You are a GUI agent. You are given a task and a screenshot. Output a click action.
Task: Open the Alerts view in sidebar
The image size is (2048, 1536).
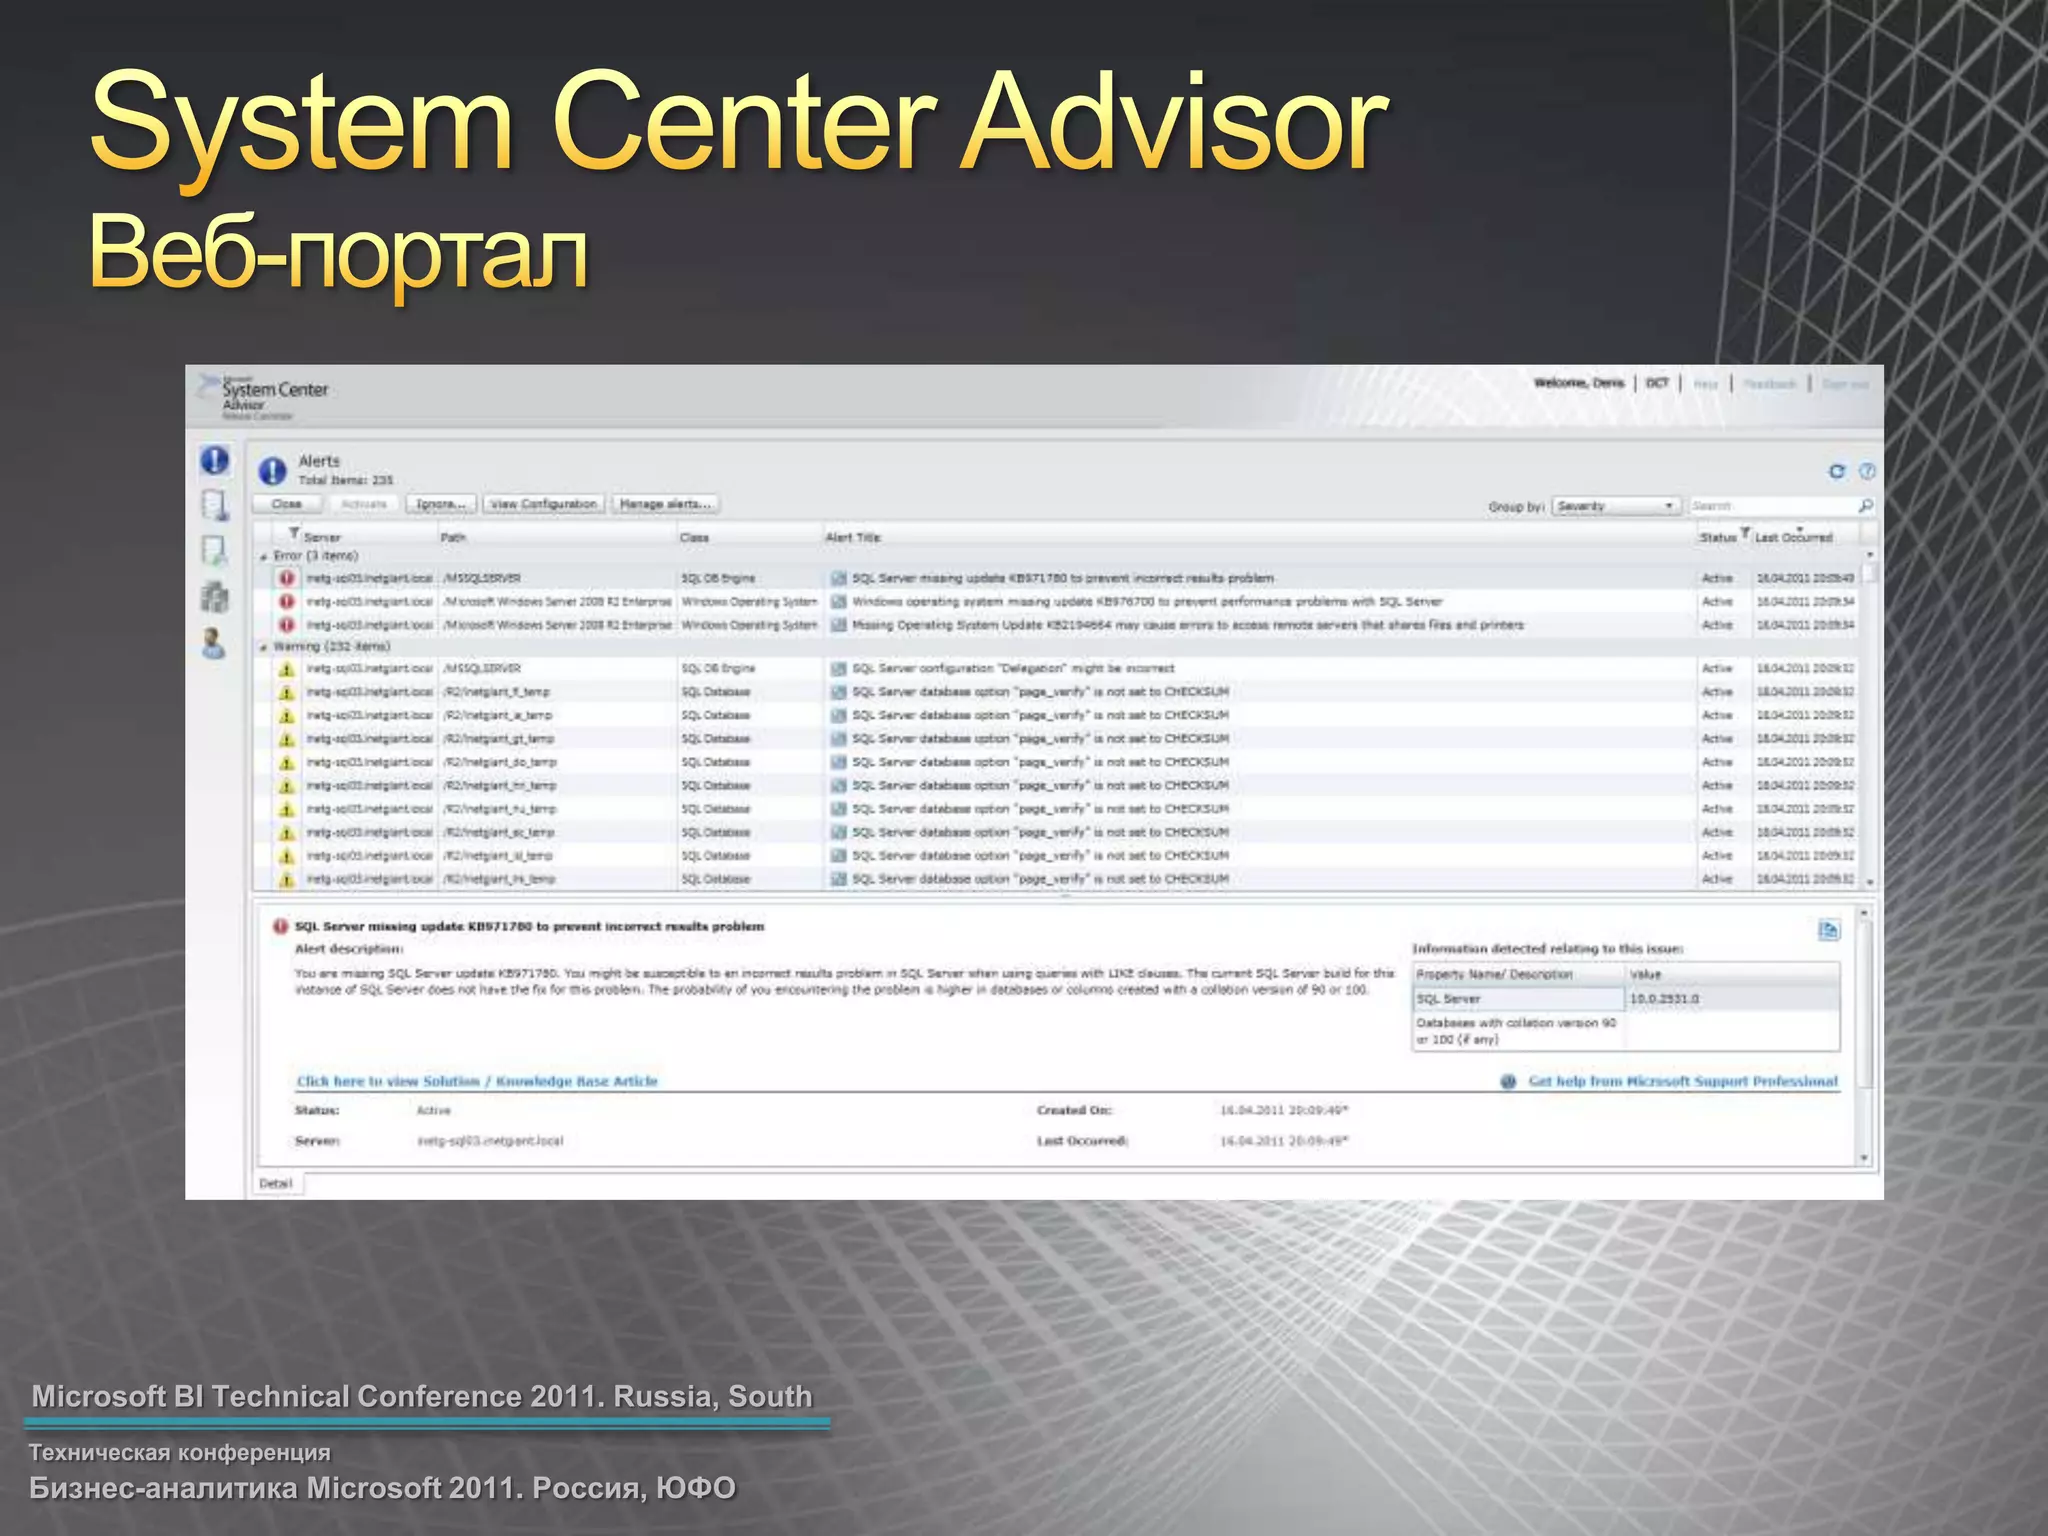214,460
